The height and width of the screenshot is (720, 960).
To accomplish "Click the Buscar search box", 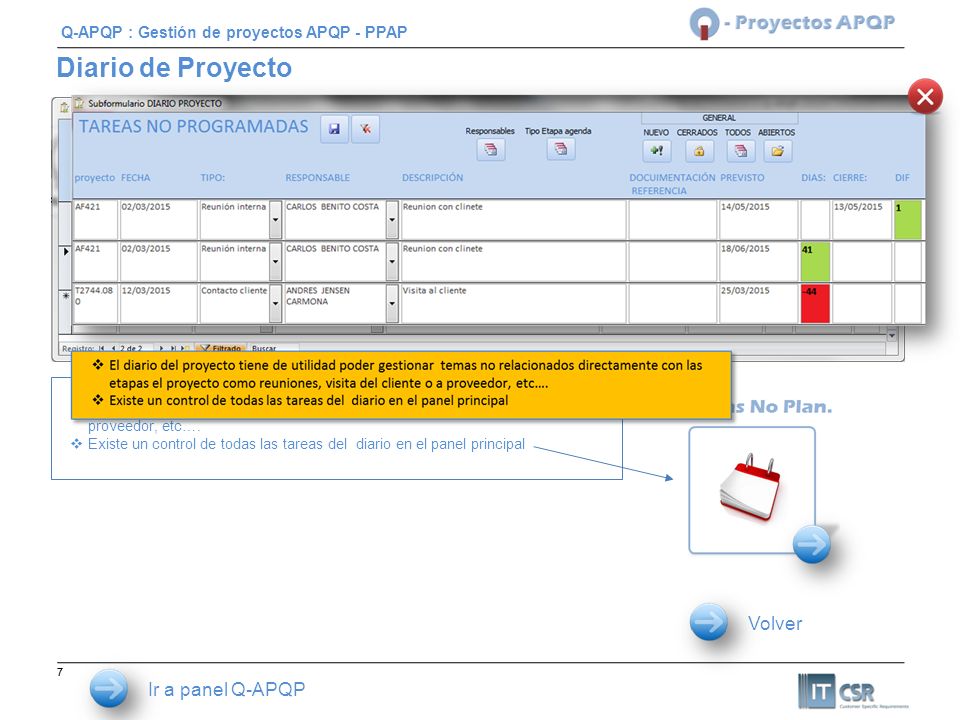I will pos(272,348).
